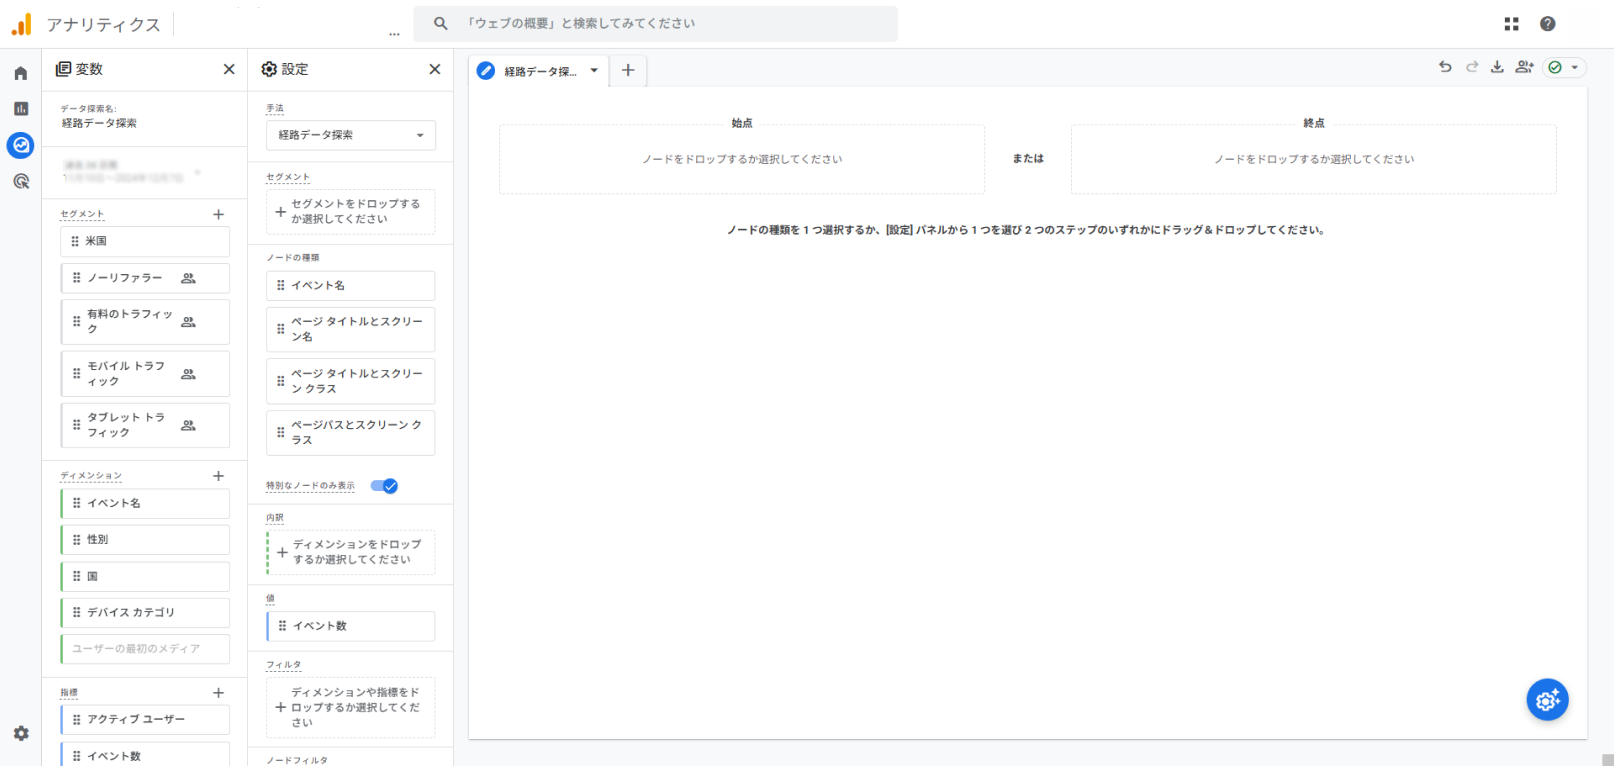Click the exploration name 経路データ探索 field
The height and width of the screenshot is (766, 1614).
99,123
